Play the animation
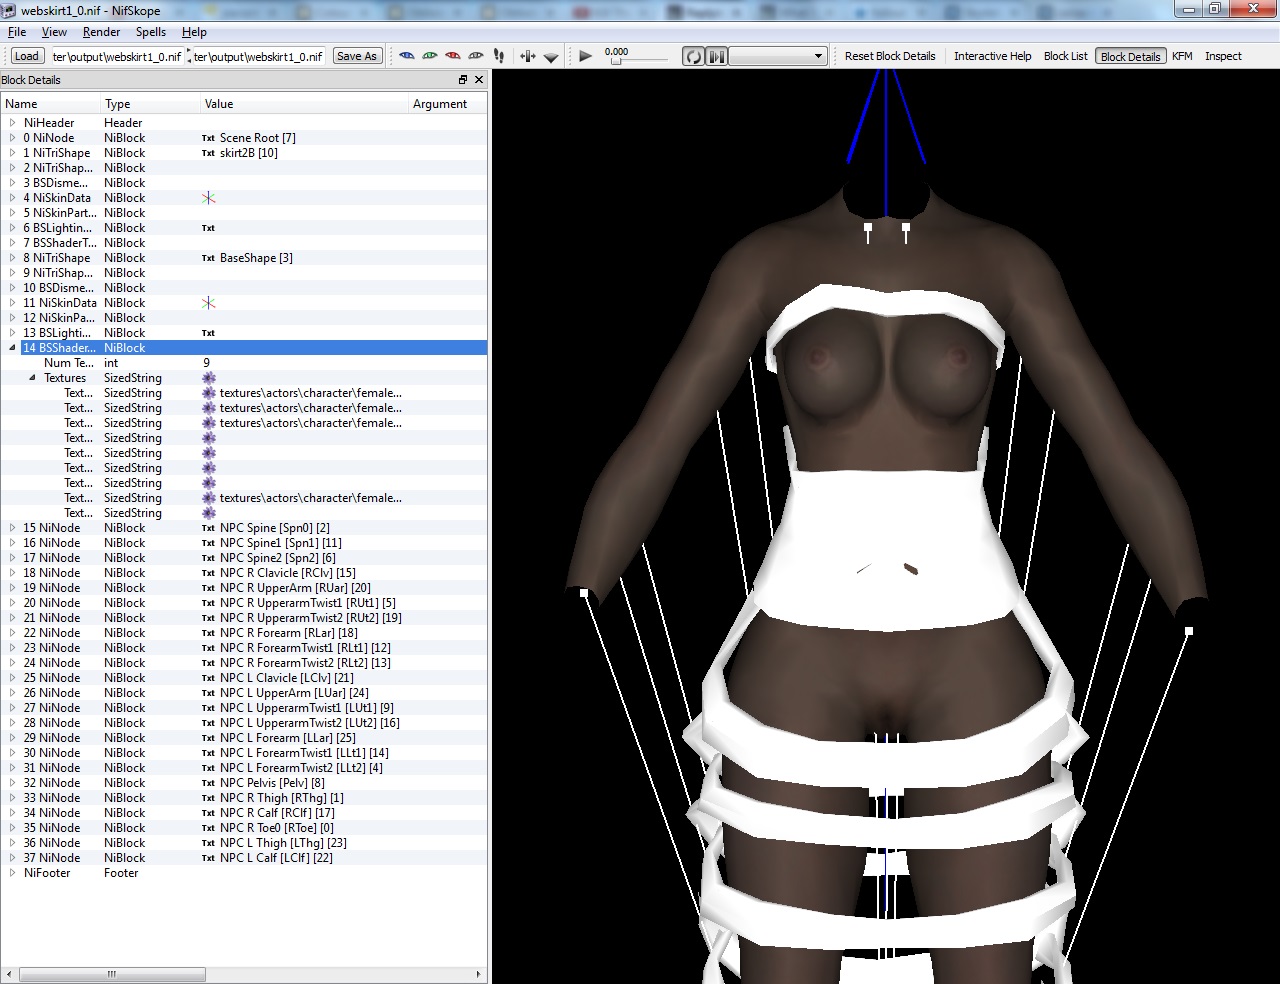Screen dimensions: 1280x984 (x=586, y=56)
